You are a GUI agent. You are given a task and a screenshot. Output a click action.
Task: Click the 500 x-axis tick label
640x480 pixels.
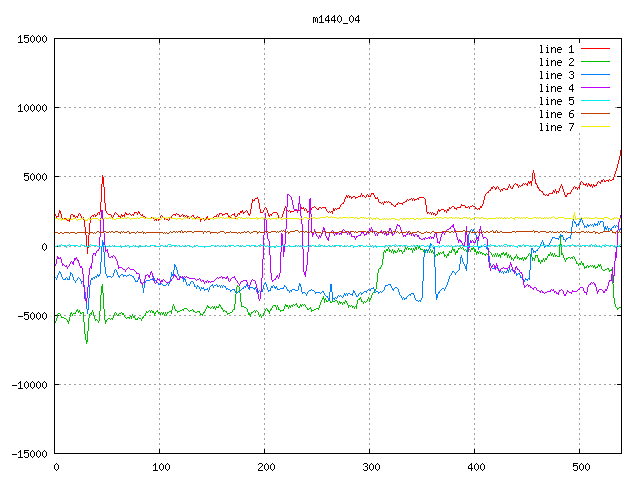[x=580, y=467]
